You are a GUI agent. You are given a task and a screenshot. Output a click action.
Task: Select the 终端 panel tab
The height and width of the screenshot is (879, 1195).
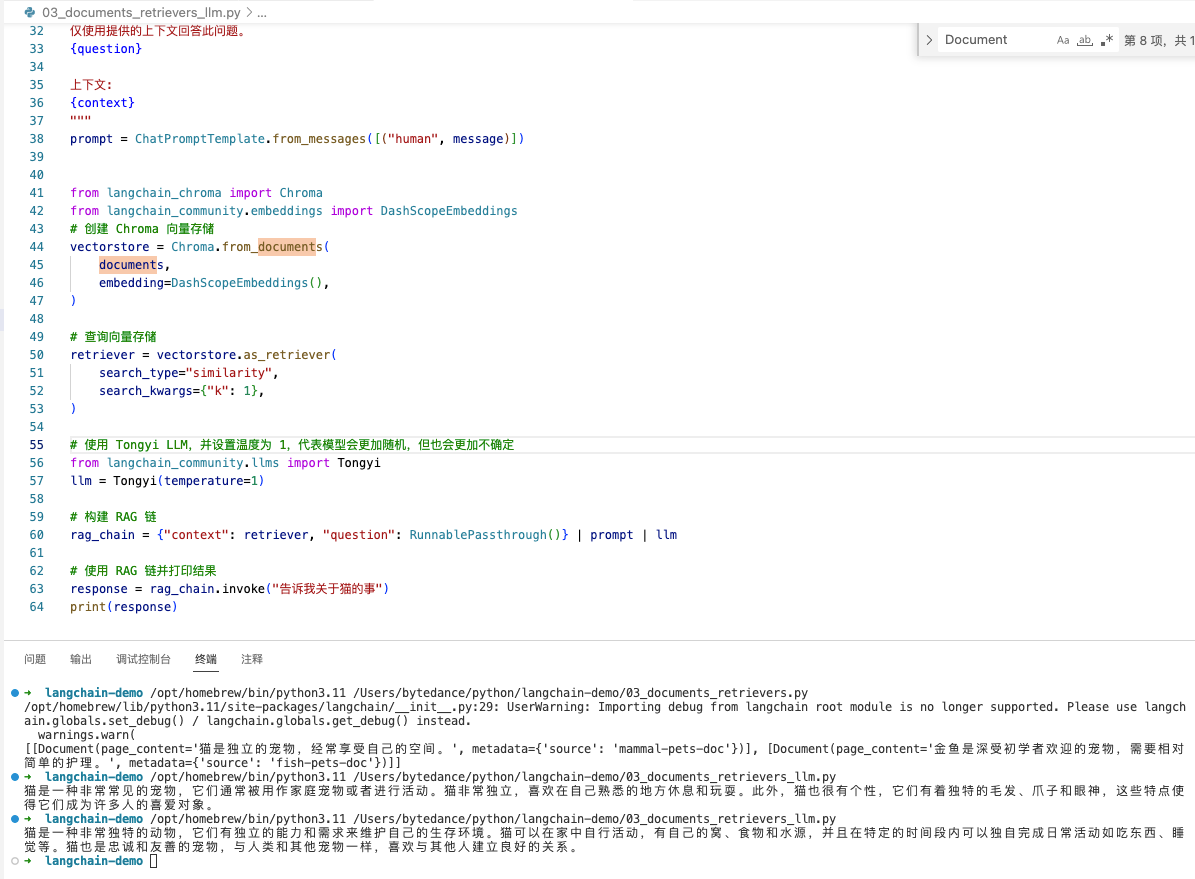tap(206, 659)
